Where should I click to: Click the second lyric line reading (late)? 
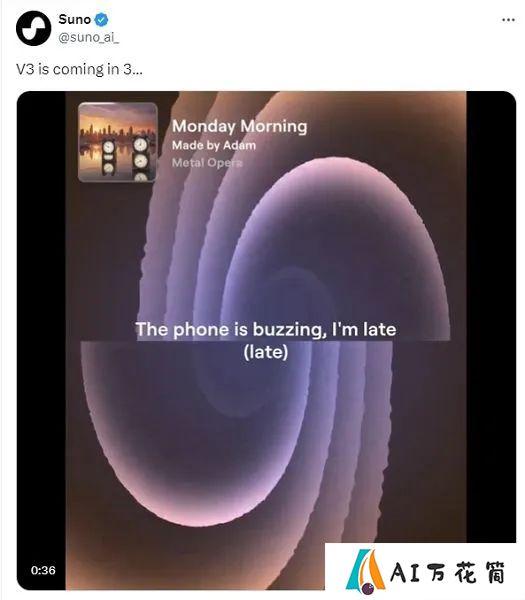[266, 352]
